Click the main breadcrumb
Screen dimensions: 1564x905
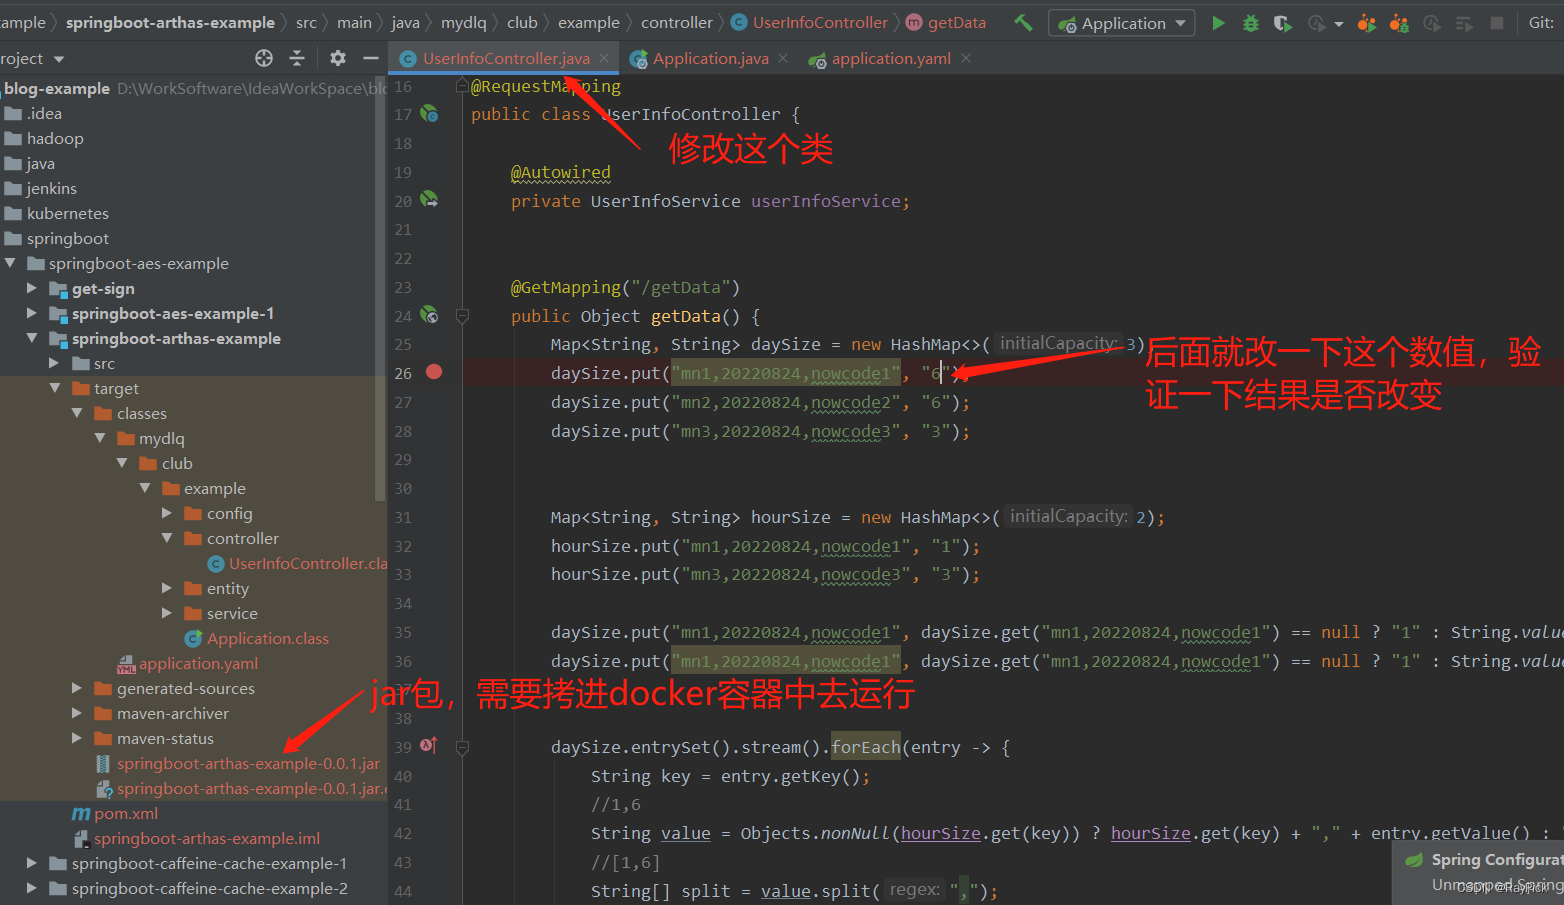tap(354, 22)
